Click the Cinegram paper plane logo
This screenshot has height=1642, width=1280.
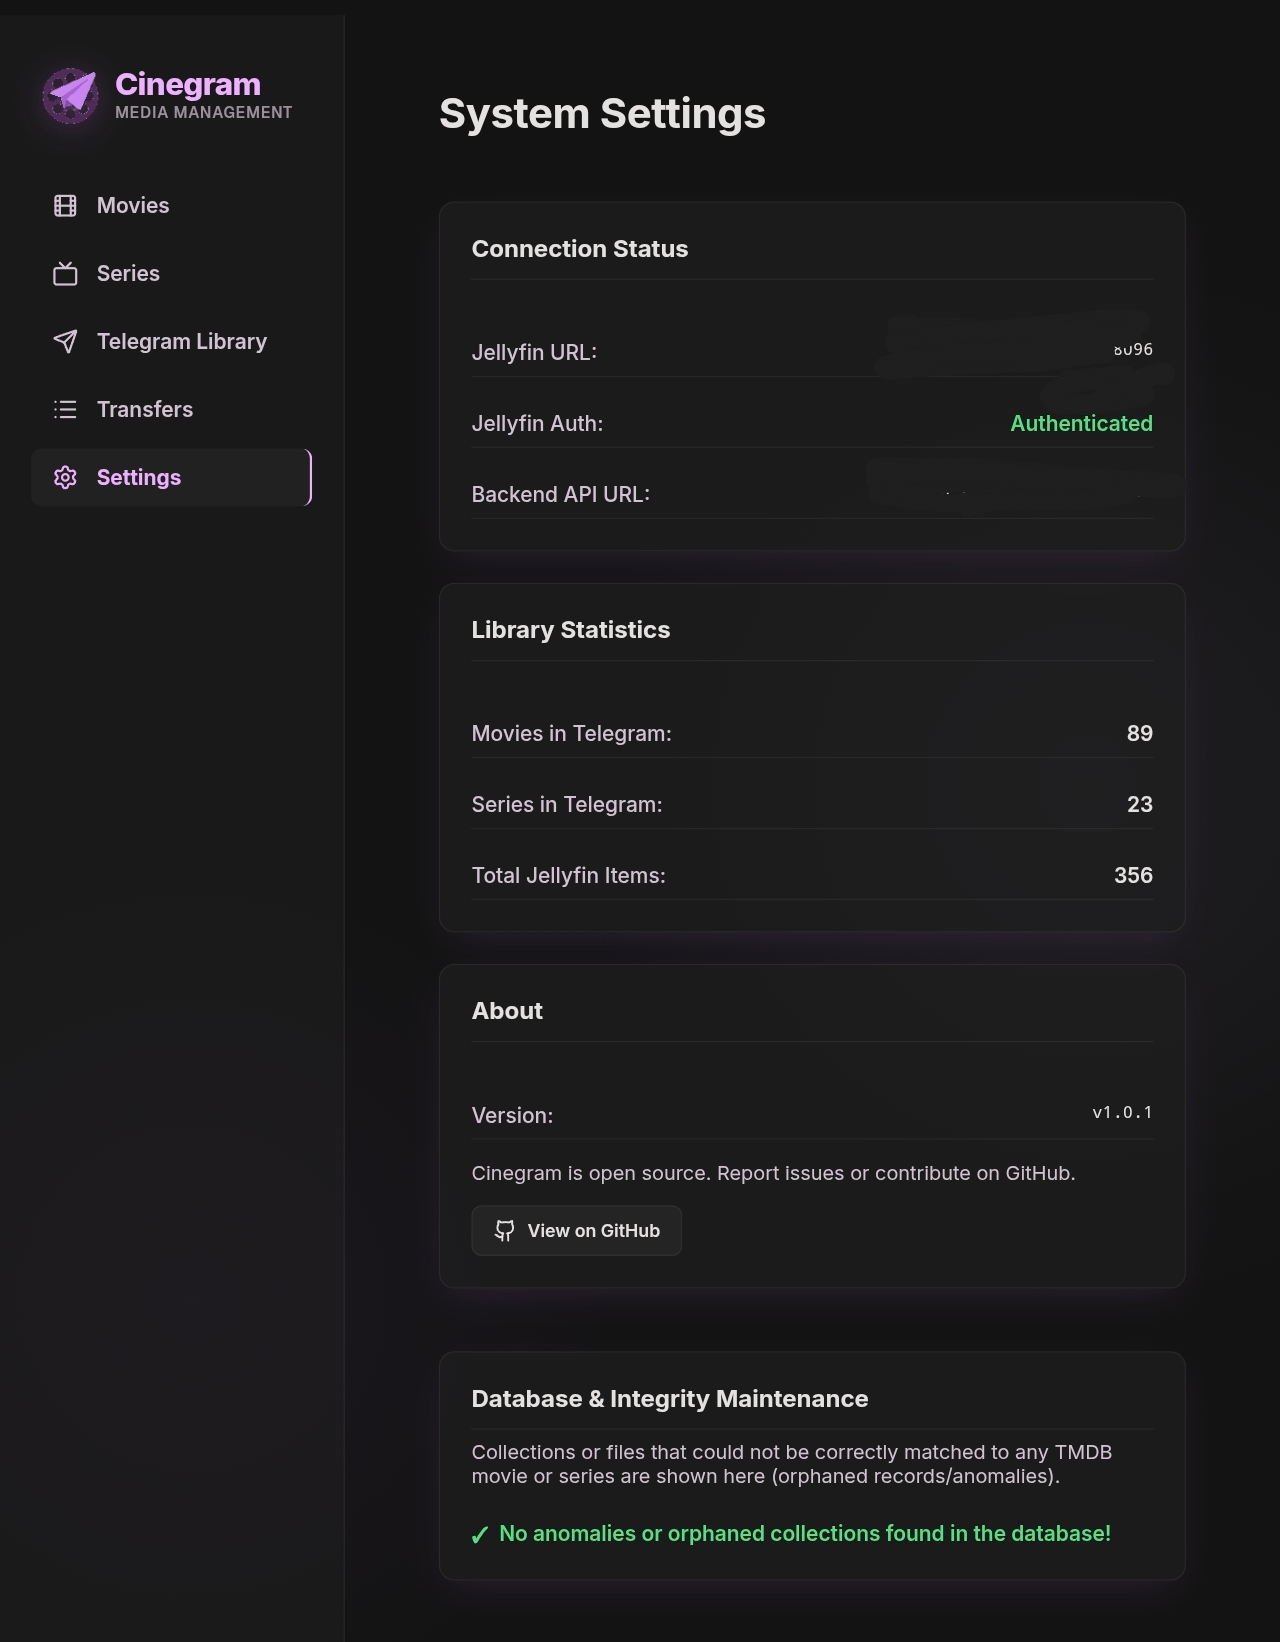click(x=70, y=96)
